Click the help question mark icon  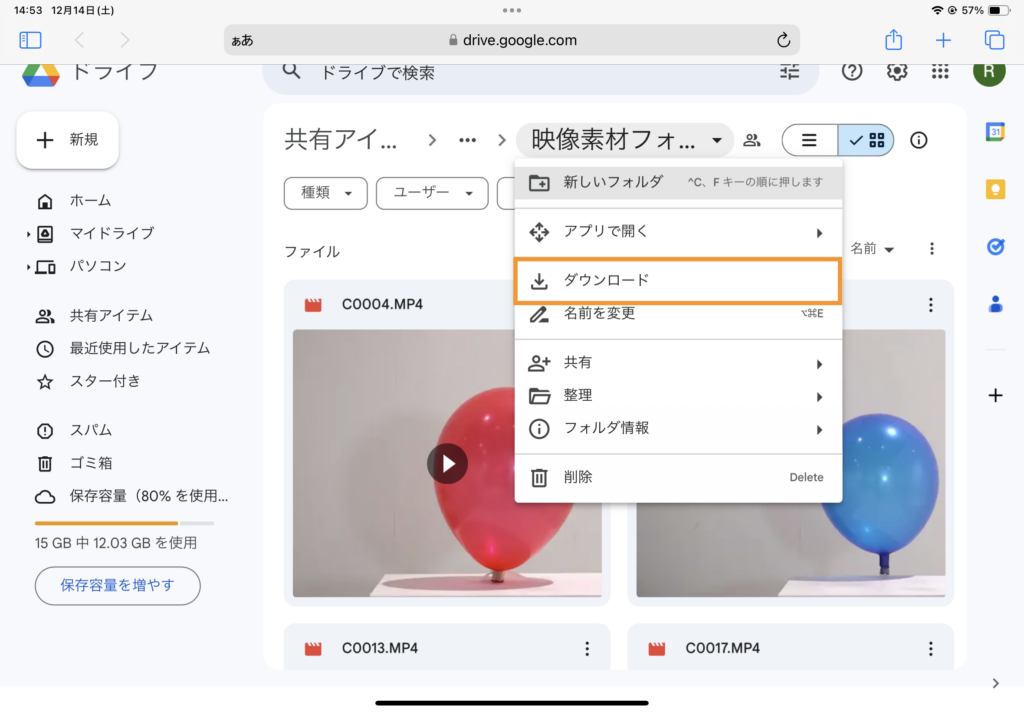tap(852, 71)
